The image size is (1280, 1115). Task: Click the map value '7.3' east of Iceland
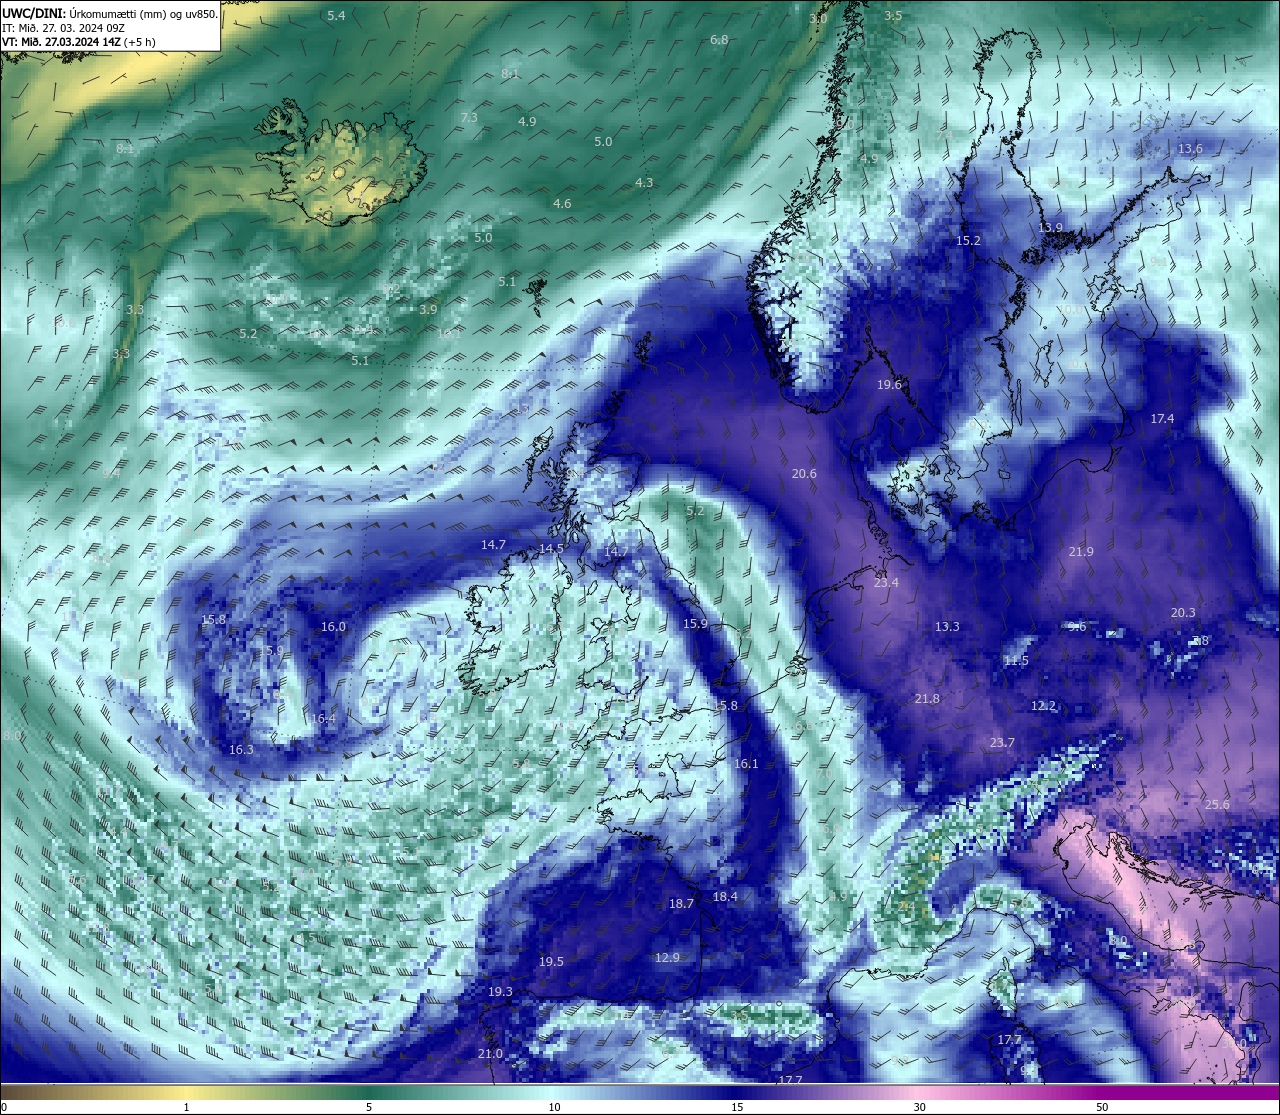(469, 118)
